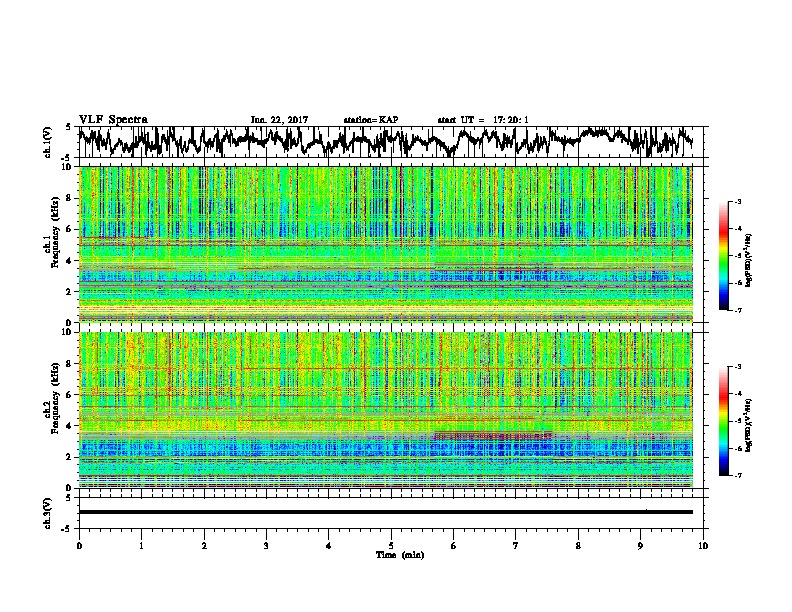Screen dimensions: 792x612
Task: Click inside the ch.2 spectrogram panel
Action: [x=386, y=410]
